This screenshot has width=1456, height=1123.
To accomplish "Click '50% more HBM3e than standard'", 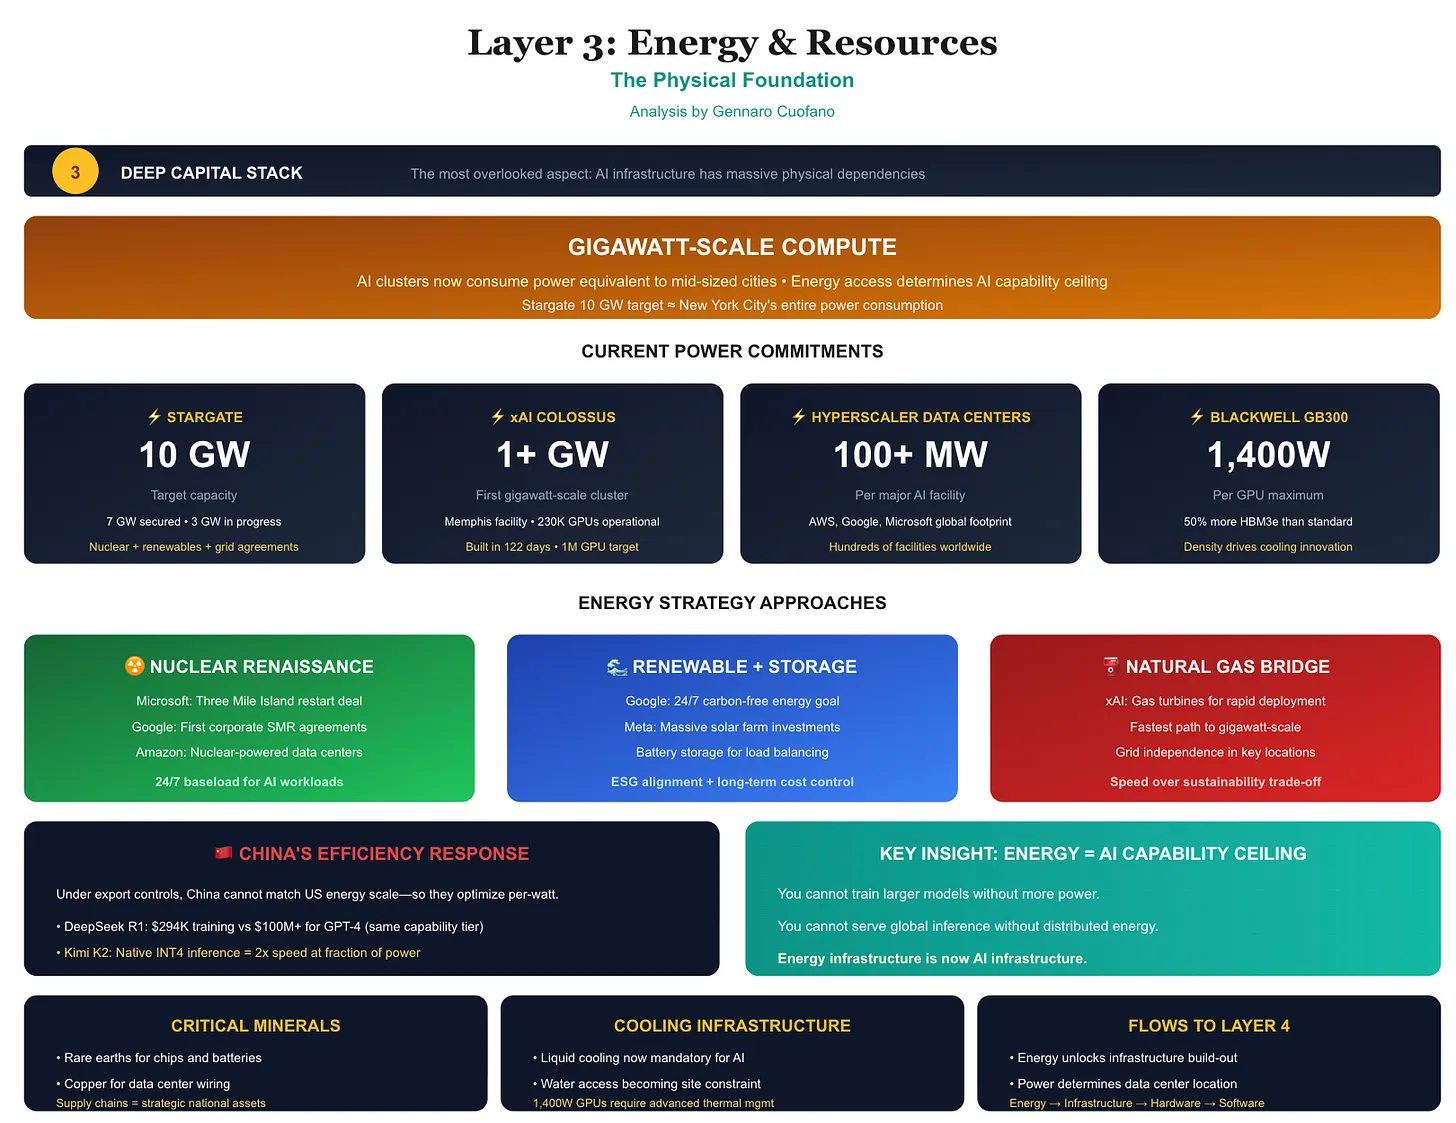I will pos(1268,522).
